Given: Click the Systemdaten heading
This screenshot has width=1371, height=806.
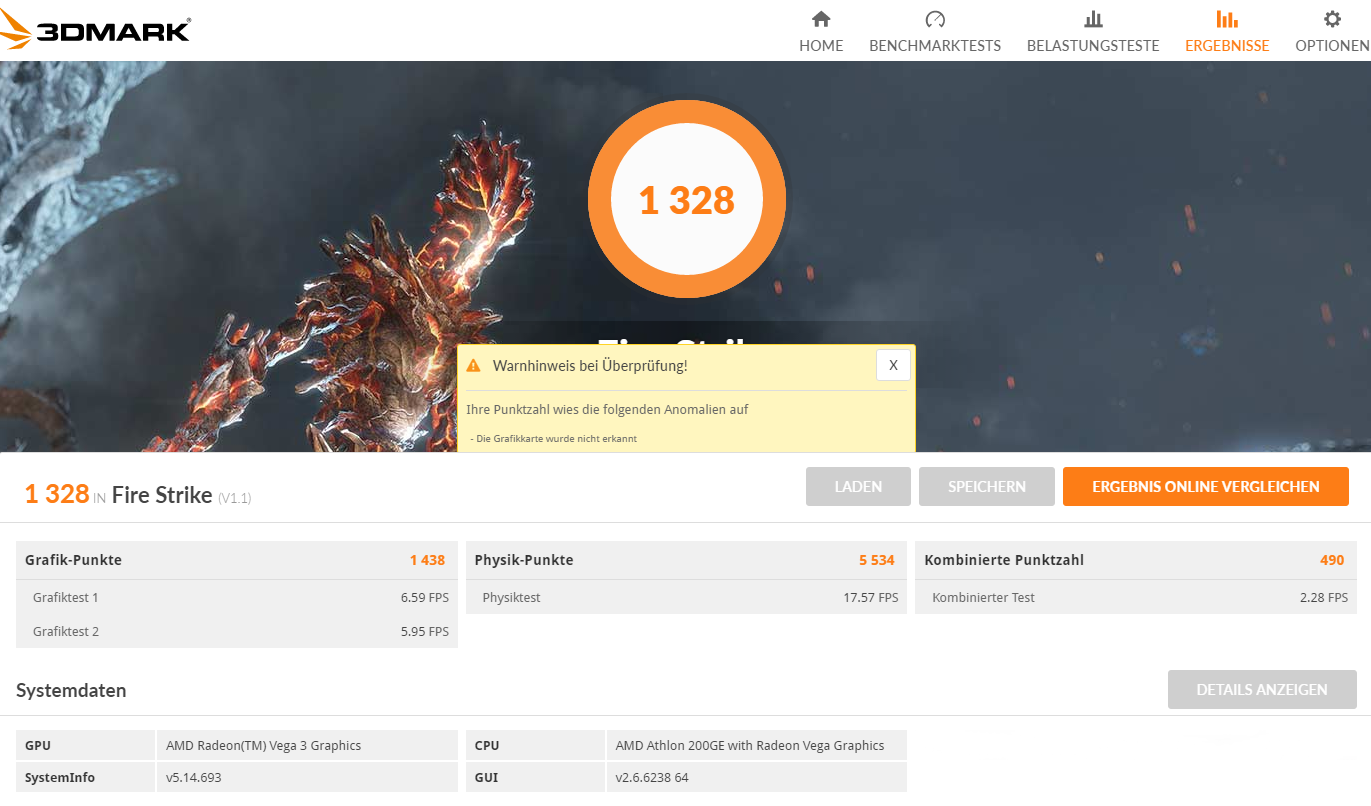Looking at the screenshot, I should (71, 690).
